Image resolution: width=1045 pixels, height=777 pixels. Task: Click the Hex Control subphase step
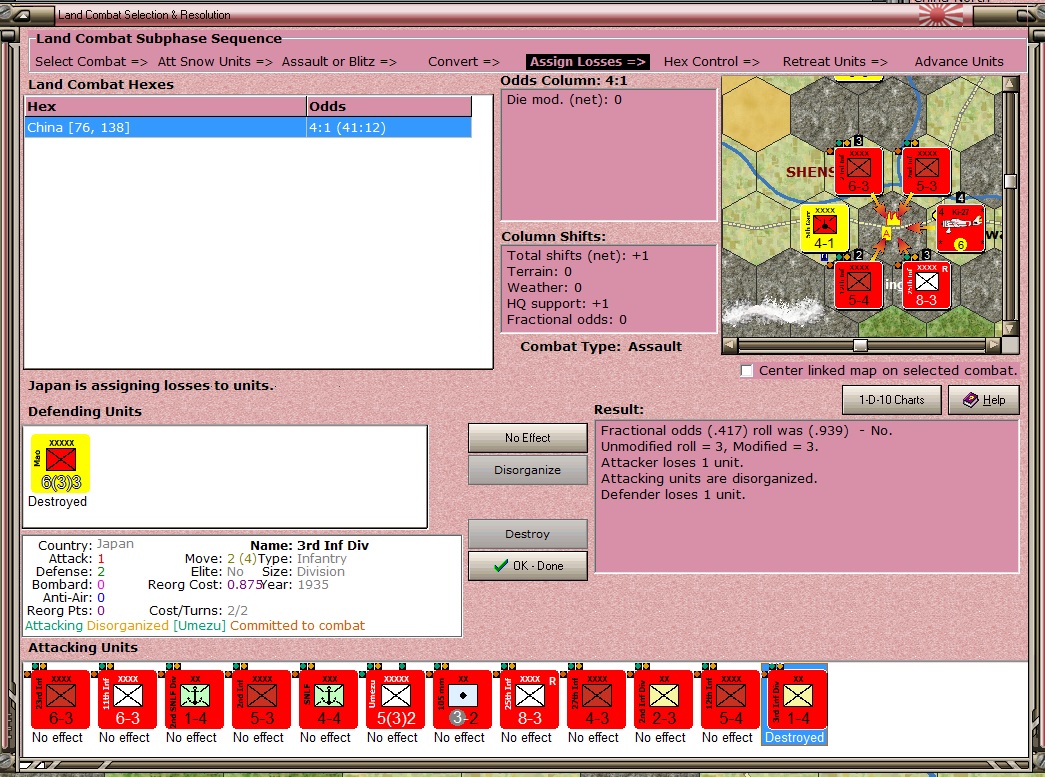pyautogui.click(x=711, y=61)
